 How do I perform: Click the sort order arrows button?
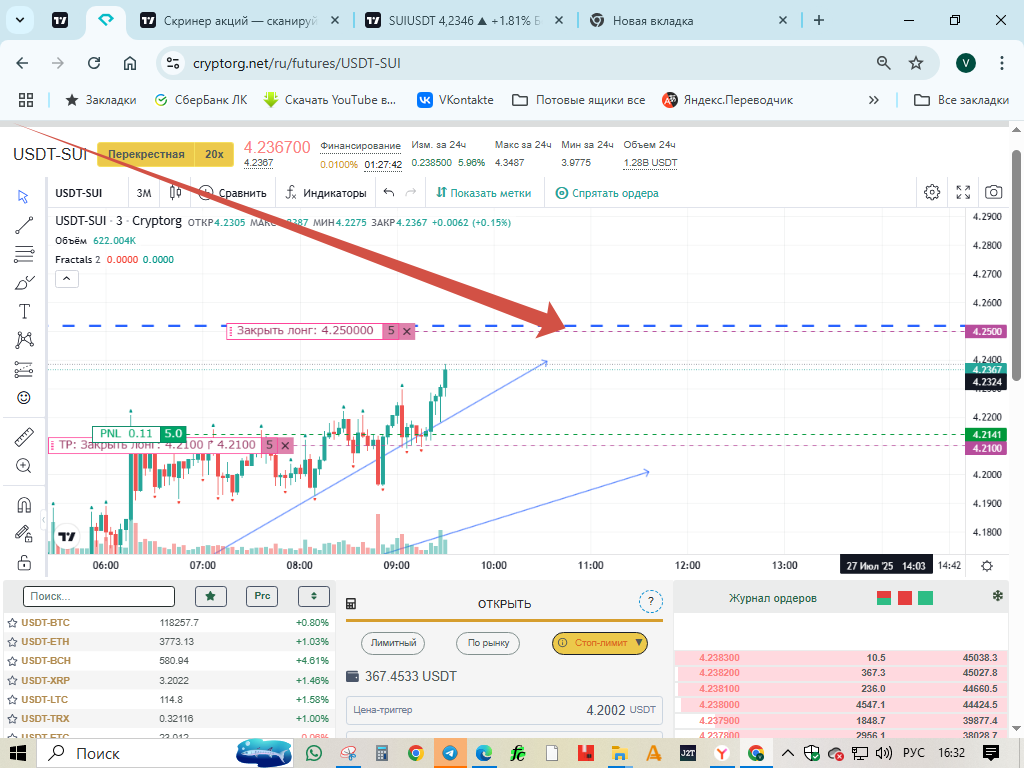point(313,596)
